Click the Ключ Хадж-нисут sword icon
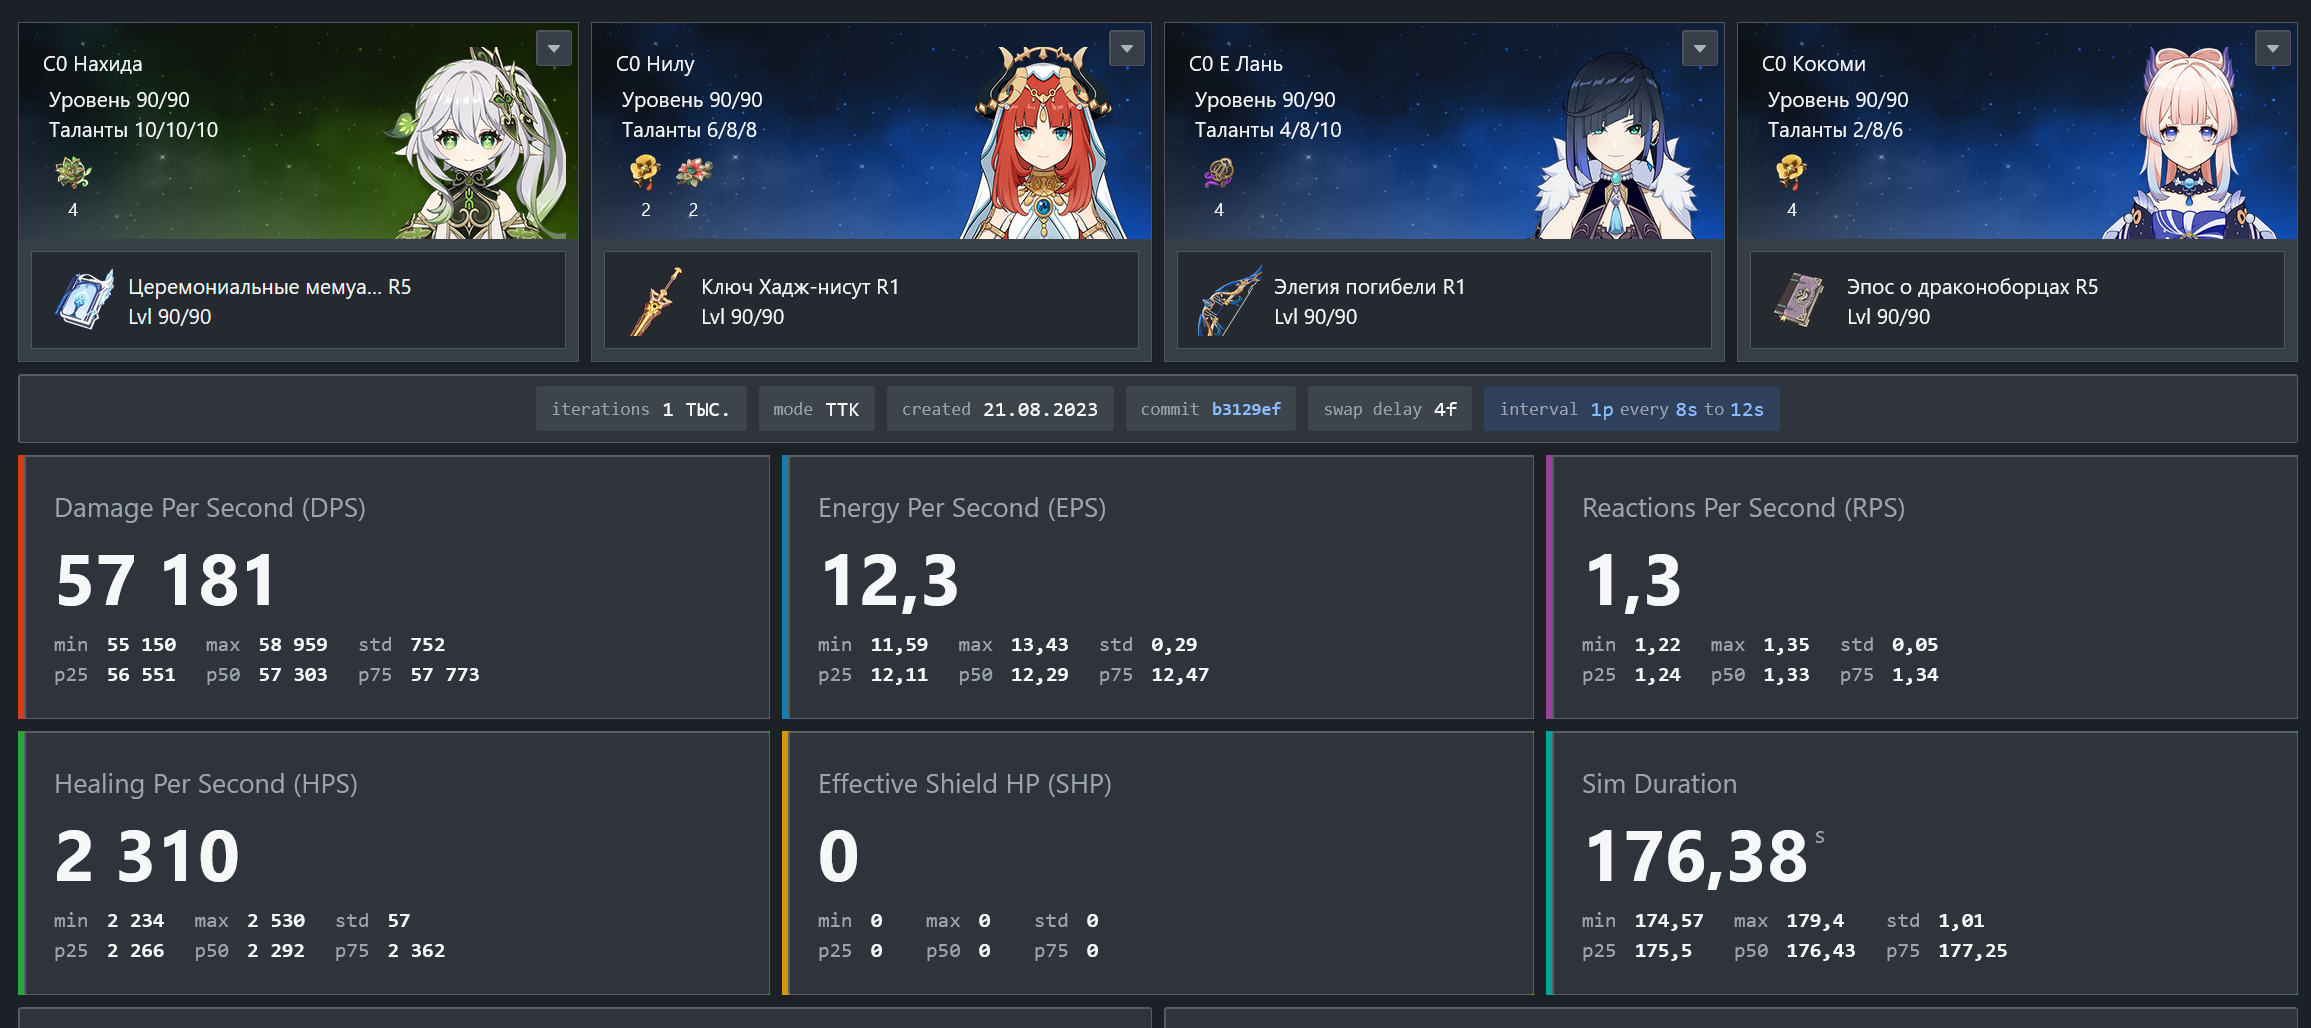 pyautogui.click(x=657, y=300)
